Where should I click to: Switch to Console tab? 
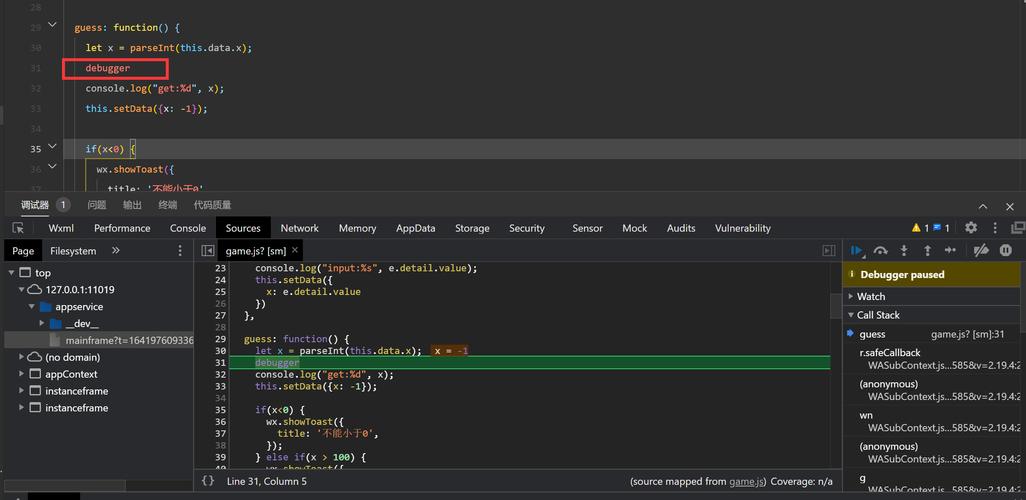[x=188, y=228]
